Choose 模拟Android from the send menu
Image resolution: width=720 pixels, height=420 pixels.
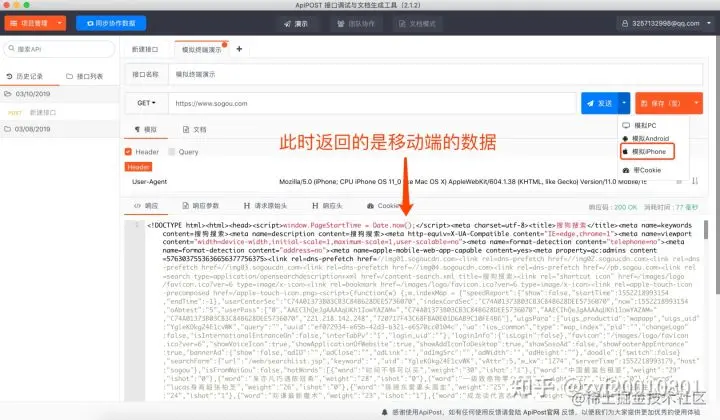(646, 138)
